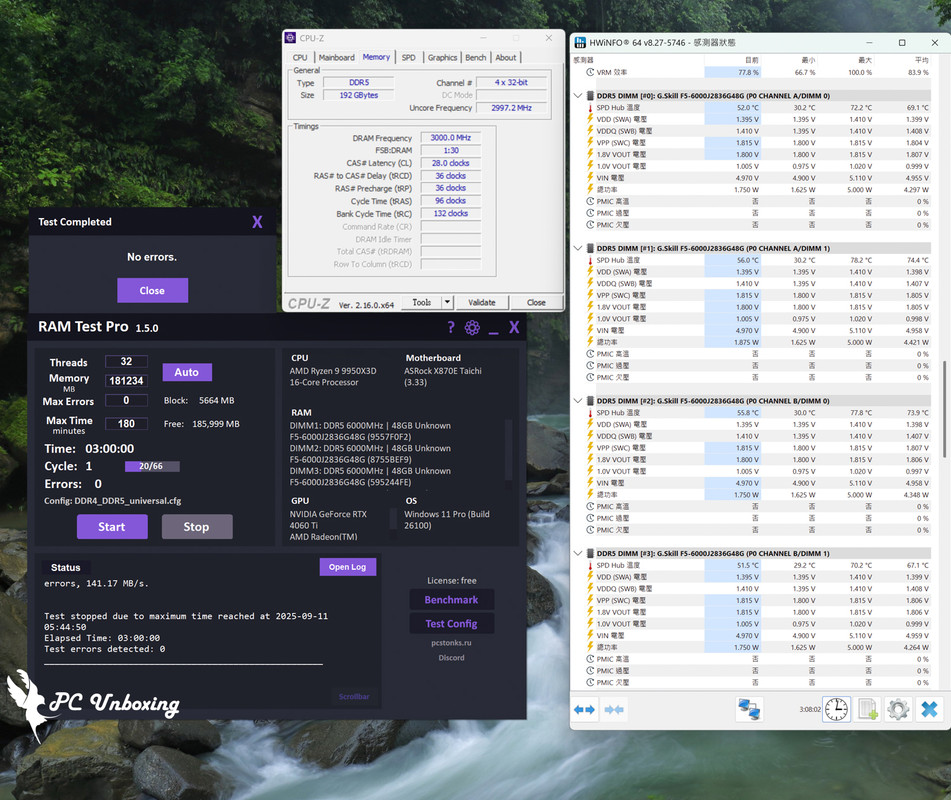
Task: Open the Discord link
Action: coord(451,657)
